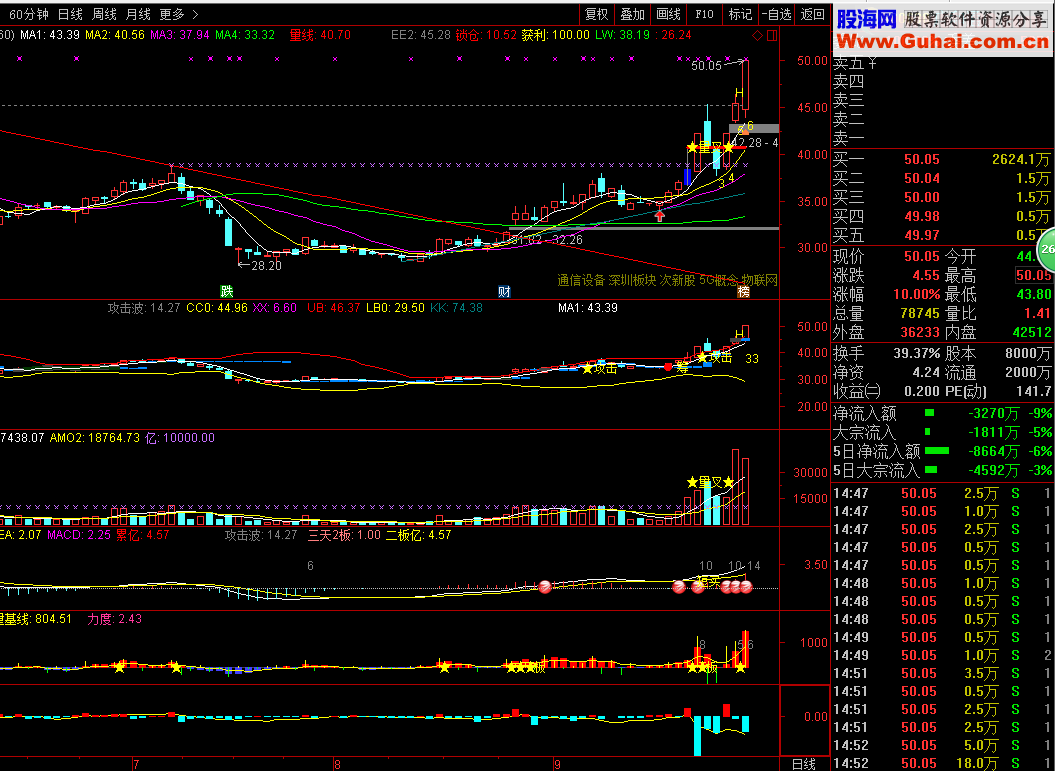Image resolution: width=1055 pixels, height=771 pixels.
Task: Open the F10 company info
Action: pyautogui.click(x=704, y=14)
